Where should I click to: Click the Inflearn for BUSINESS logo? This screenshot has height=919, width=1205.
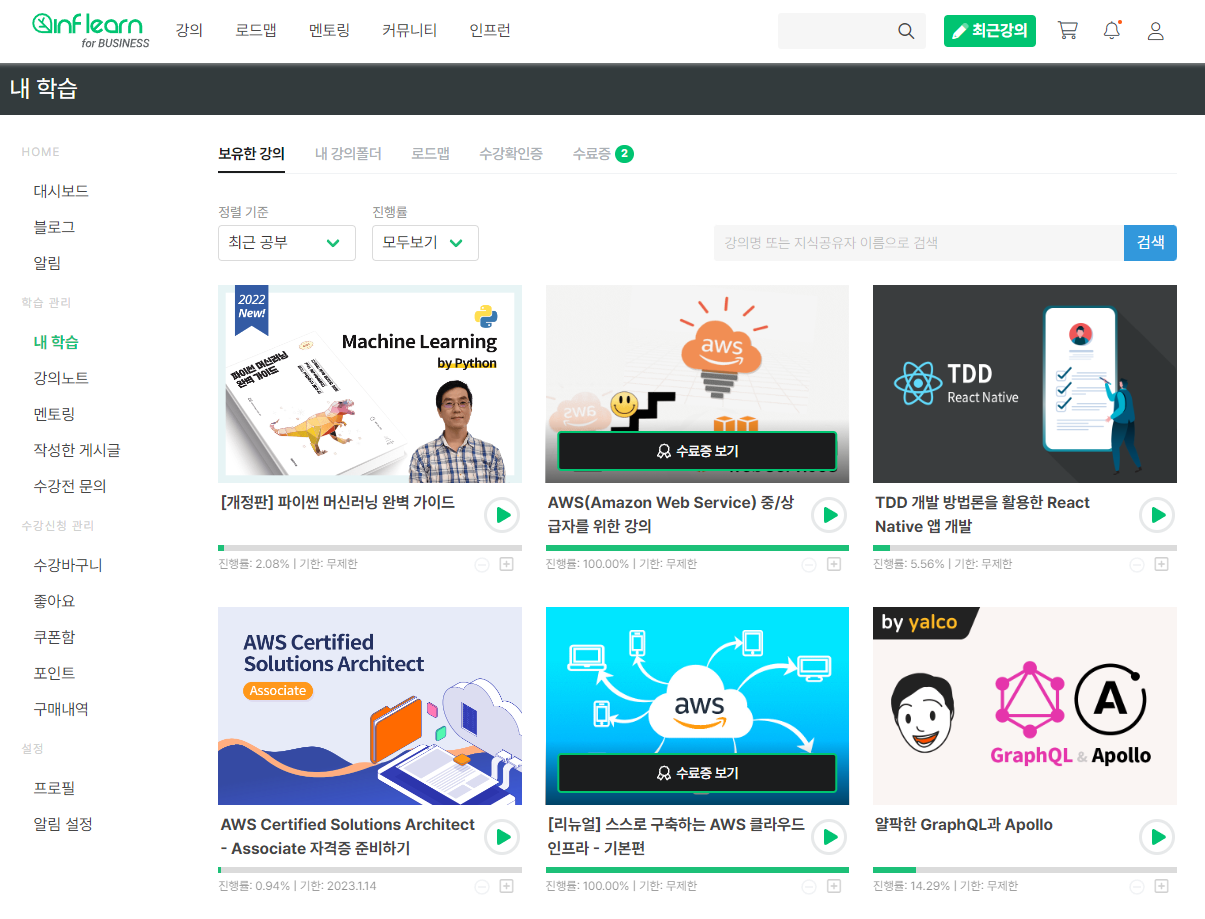91,31
